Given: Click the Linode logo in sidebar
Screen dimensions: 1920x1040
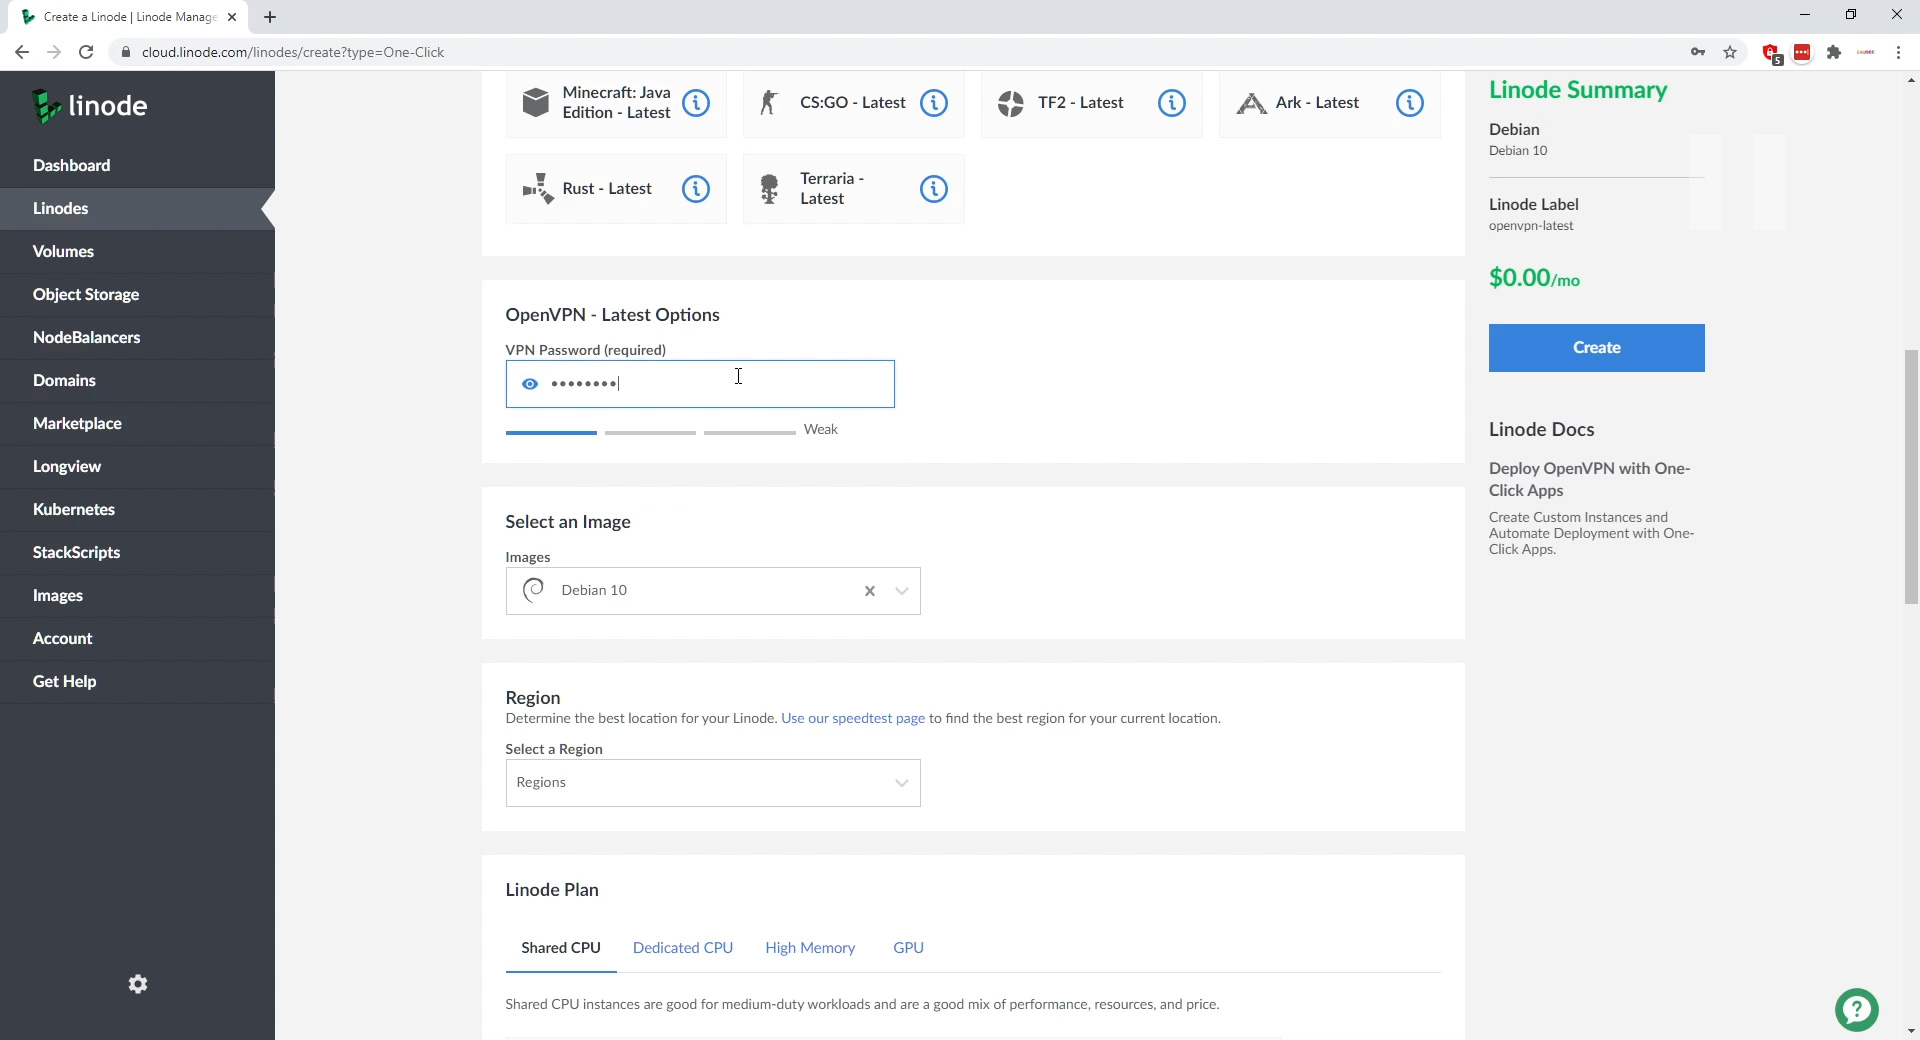Looking at the screenshot, I should [89, 106].
